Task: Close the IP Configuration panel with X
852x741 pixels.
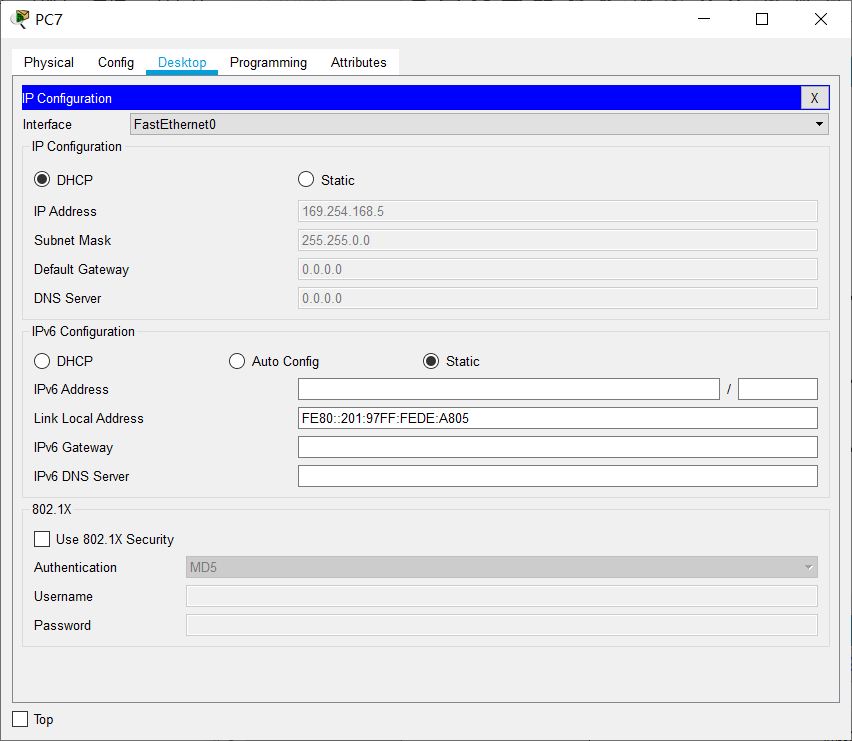Action: (815, 98)
